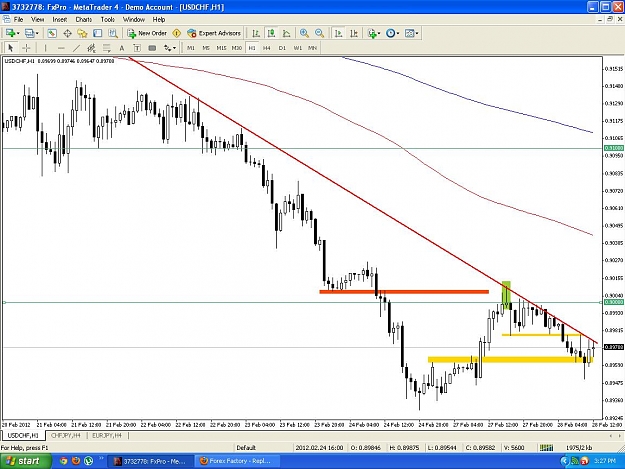Open the New Chart tool
Viewport: 625px width, 469px height.
10,33
